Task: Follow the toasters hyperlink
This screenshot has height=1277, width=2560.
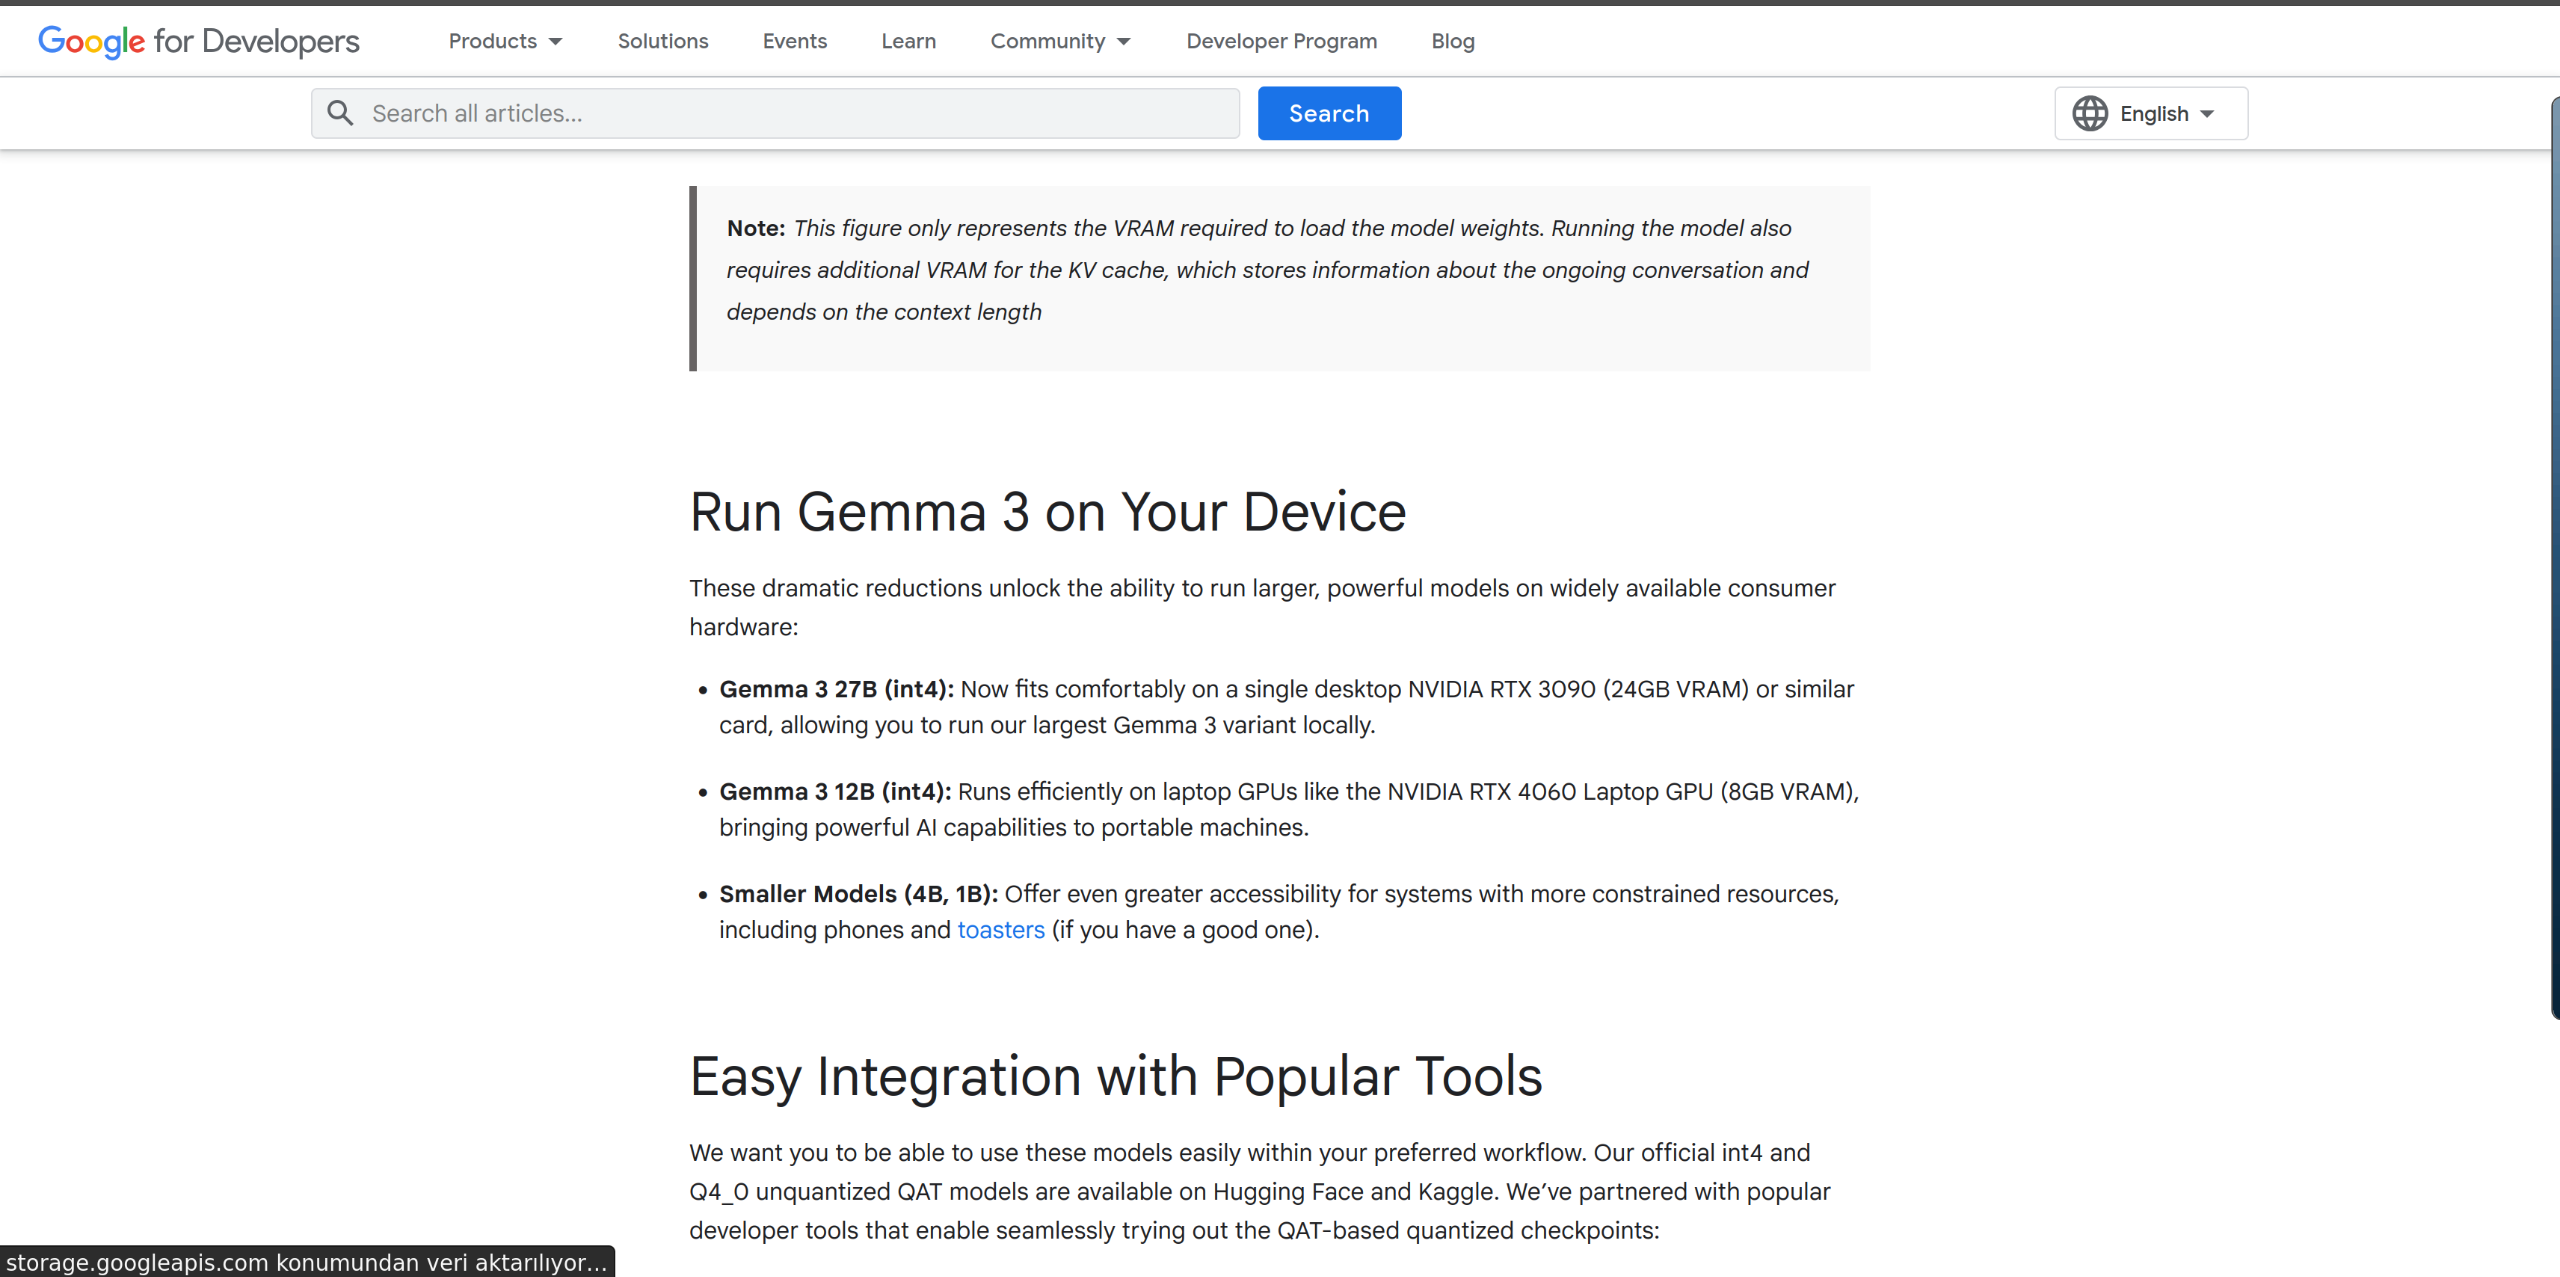Action: (1000, 930)
